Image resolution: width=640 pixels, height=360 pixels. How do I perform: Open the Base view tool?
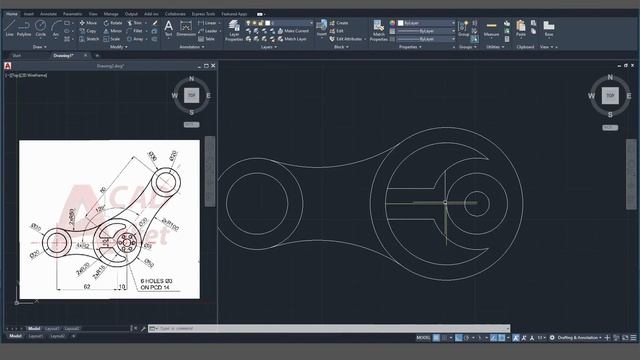[549, 29]
